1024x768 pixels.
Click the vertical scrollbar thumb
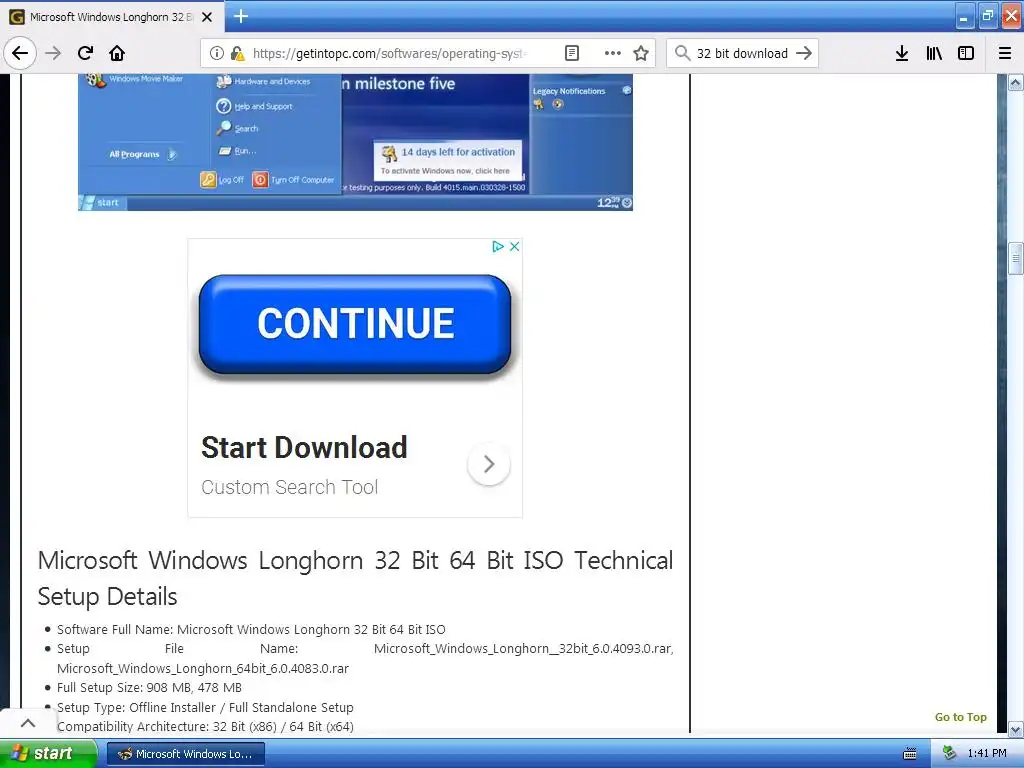tap(1016, 259)
